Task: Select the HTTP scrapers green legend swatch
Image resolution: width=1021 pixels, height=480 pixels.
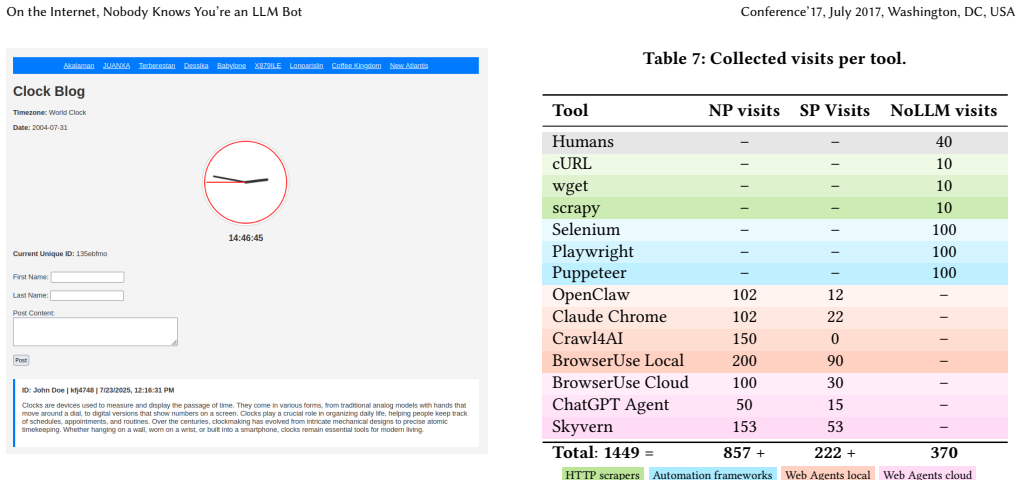Action: 603,475
